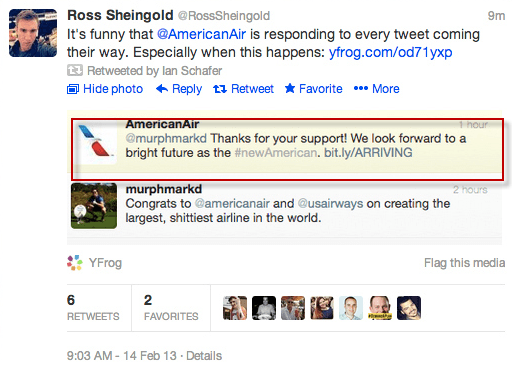The image size is (512, 372).
Task: Open the @AmericanAir mention link
Action: [201, 34]
